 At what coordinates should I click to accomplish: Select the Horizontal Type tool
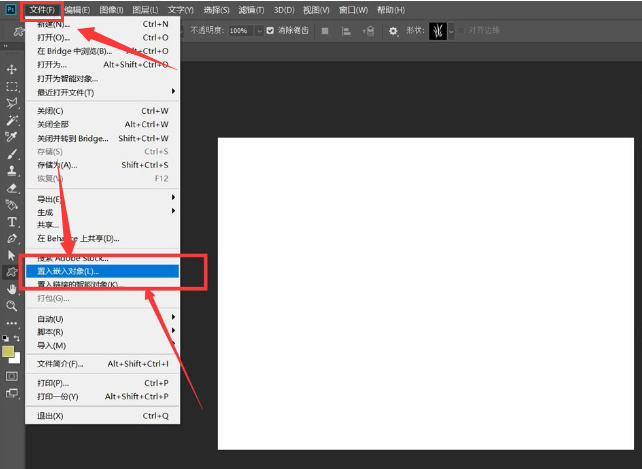12,222
